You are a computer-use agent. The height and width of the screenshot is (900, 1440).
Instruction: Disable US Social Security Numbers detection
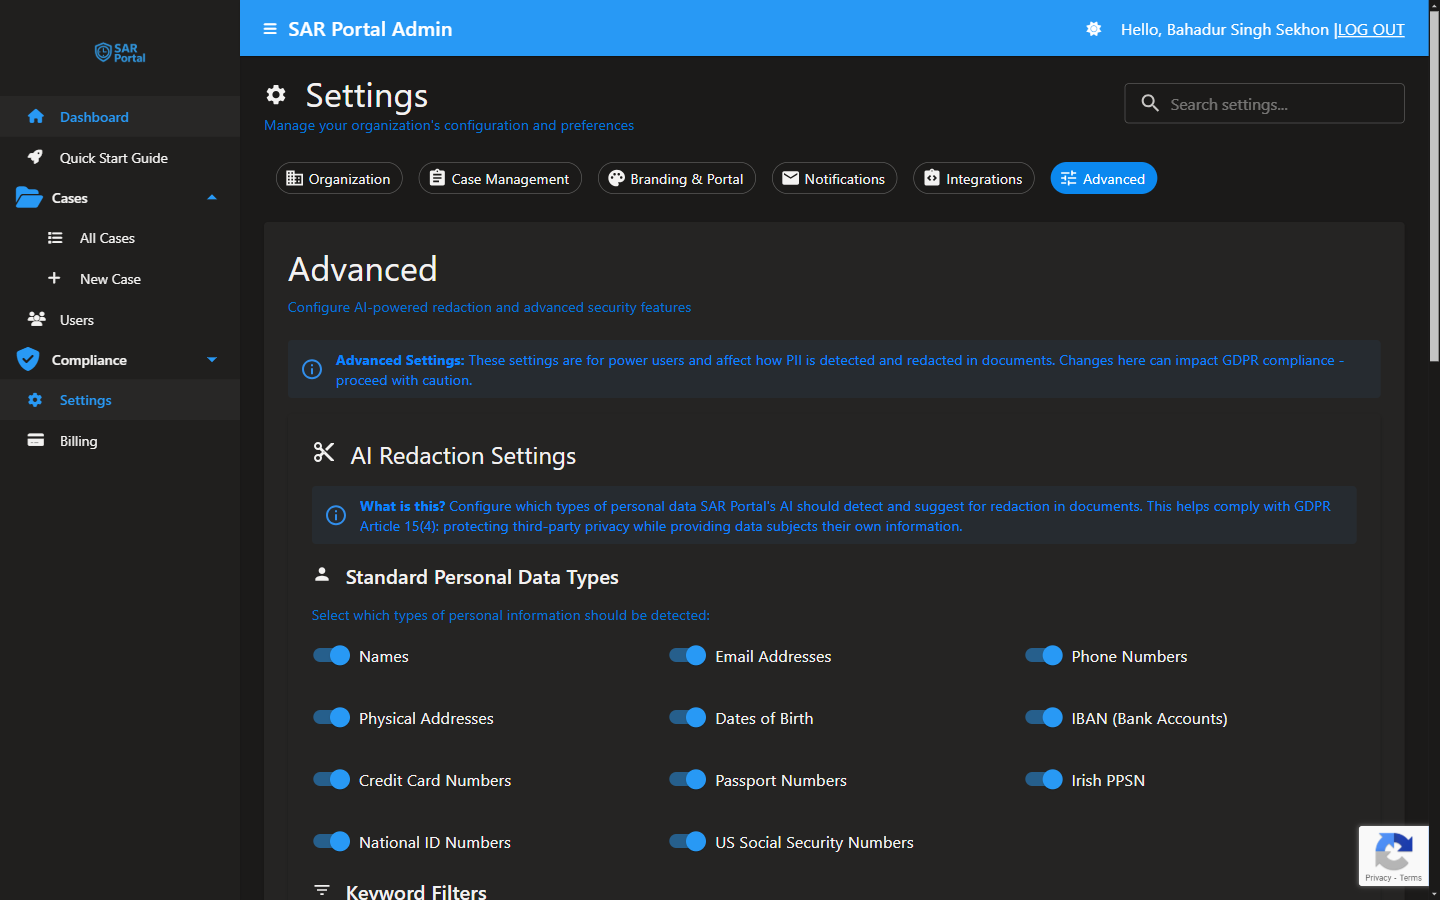click(x=687, y=841)
